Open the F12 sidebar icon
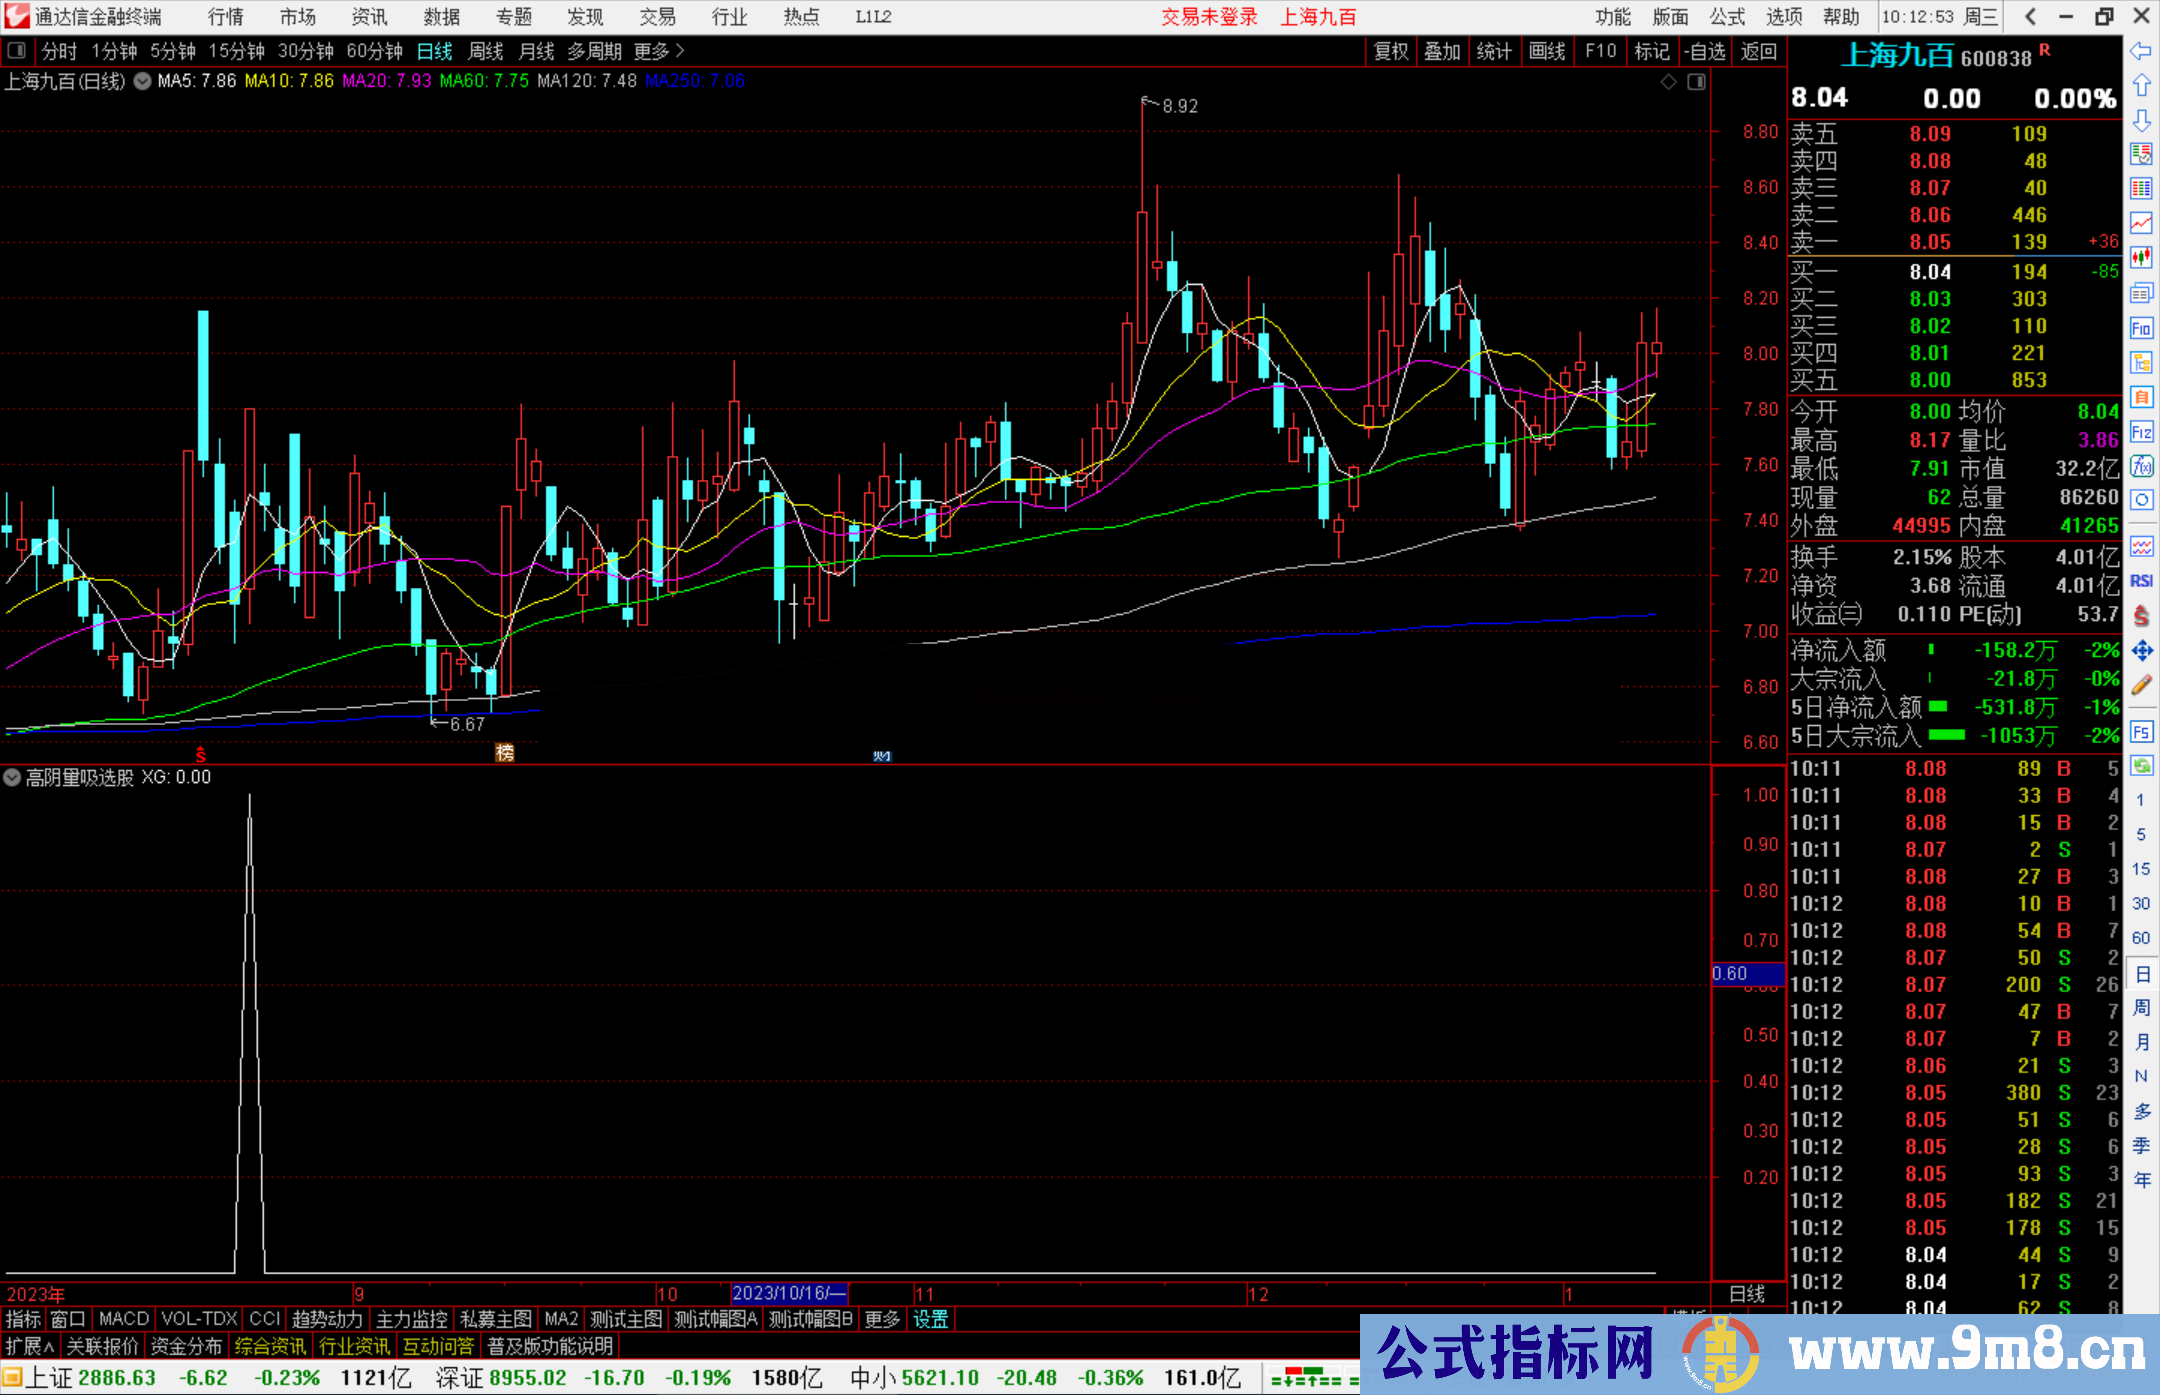The width and height of the screenshot is (2160, 1395). click(x=2141, y=433)
